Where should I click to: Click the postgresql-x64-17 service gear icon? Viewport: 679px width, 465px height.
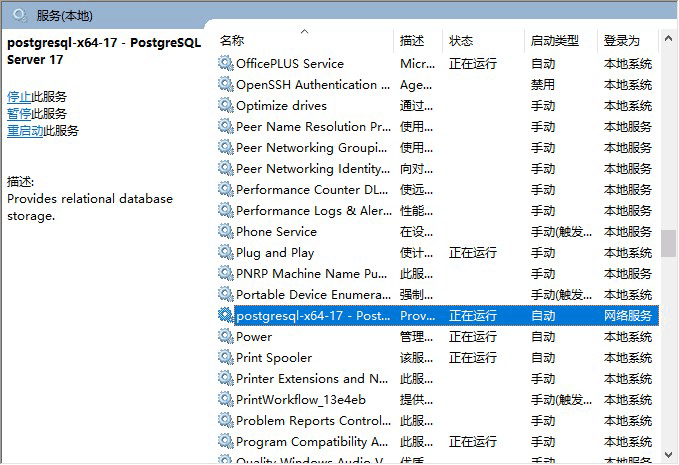pyautogui.click(x=225, y=315)
